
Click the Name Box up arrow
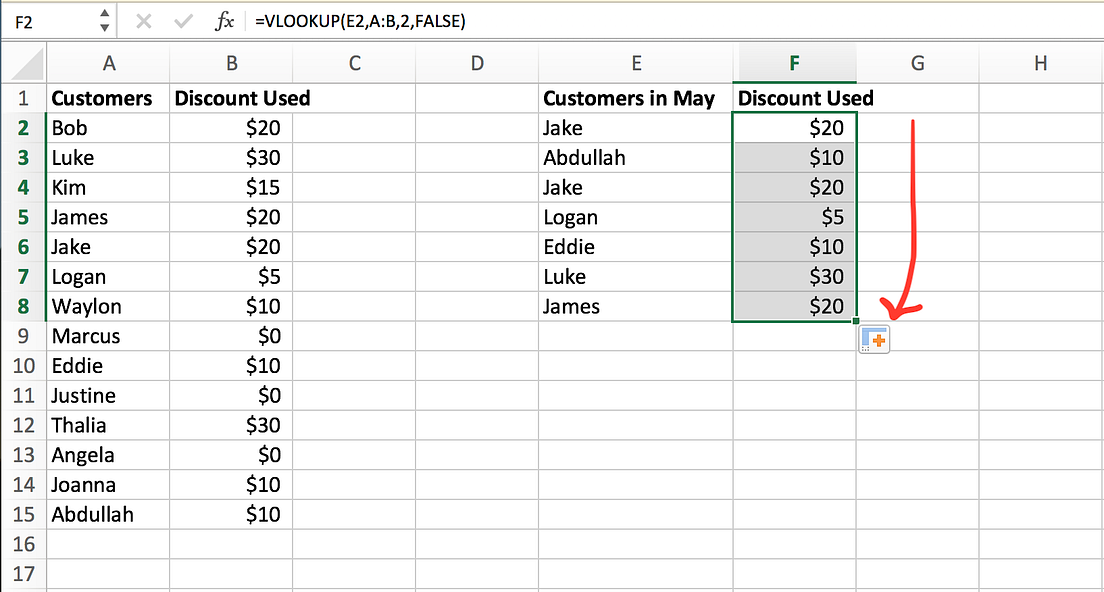click(x=103, y=14)
